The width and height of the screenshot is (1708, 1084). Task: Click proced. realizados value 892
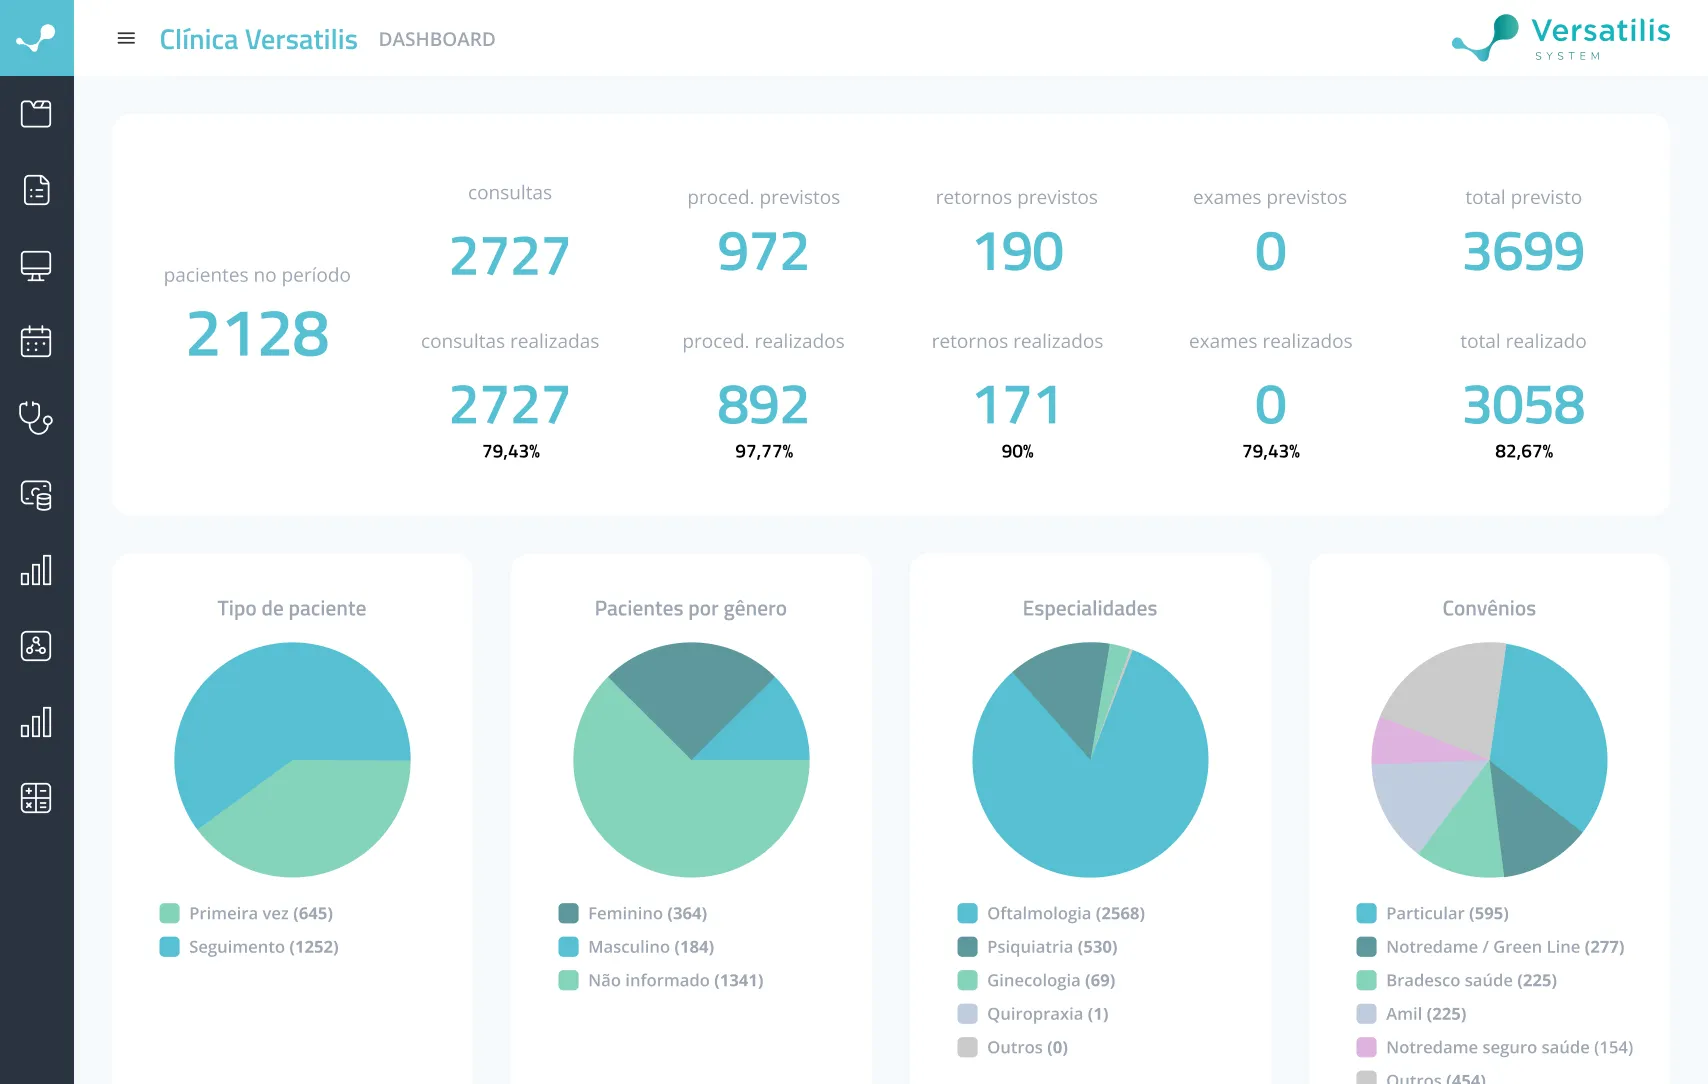point(763,405)
